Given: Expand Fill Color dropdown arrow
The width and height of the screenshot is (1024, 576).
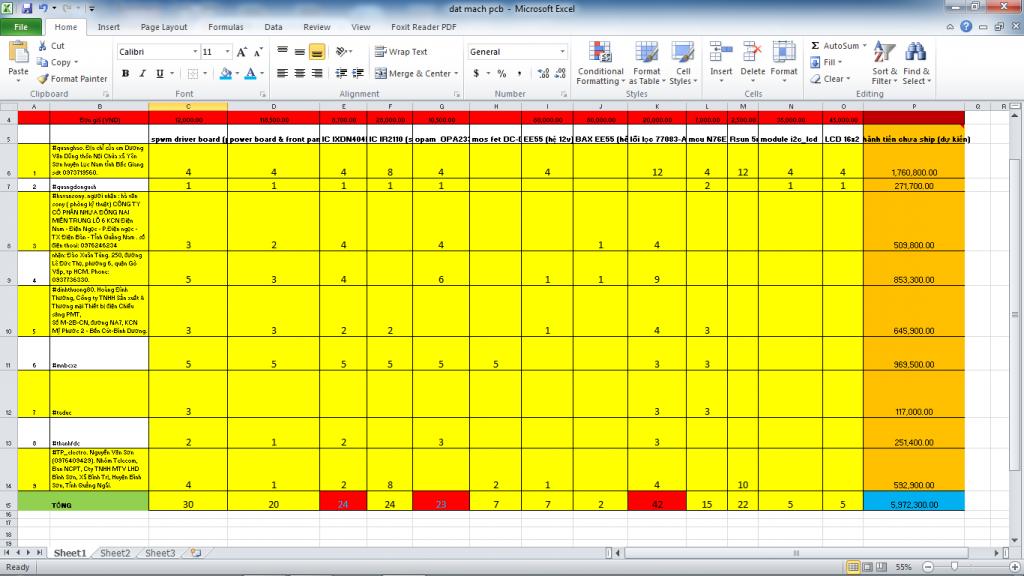Looking at the screenshot, I should coord(236,73).
